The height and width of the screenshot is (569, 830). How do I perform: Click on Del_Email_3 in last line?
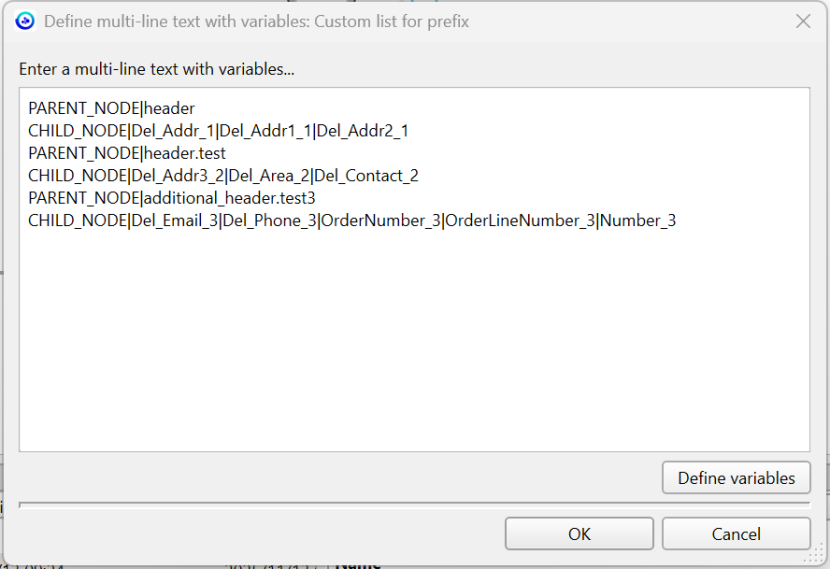click(175, 220)
